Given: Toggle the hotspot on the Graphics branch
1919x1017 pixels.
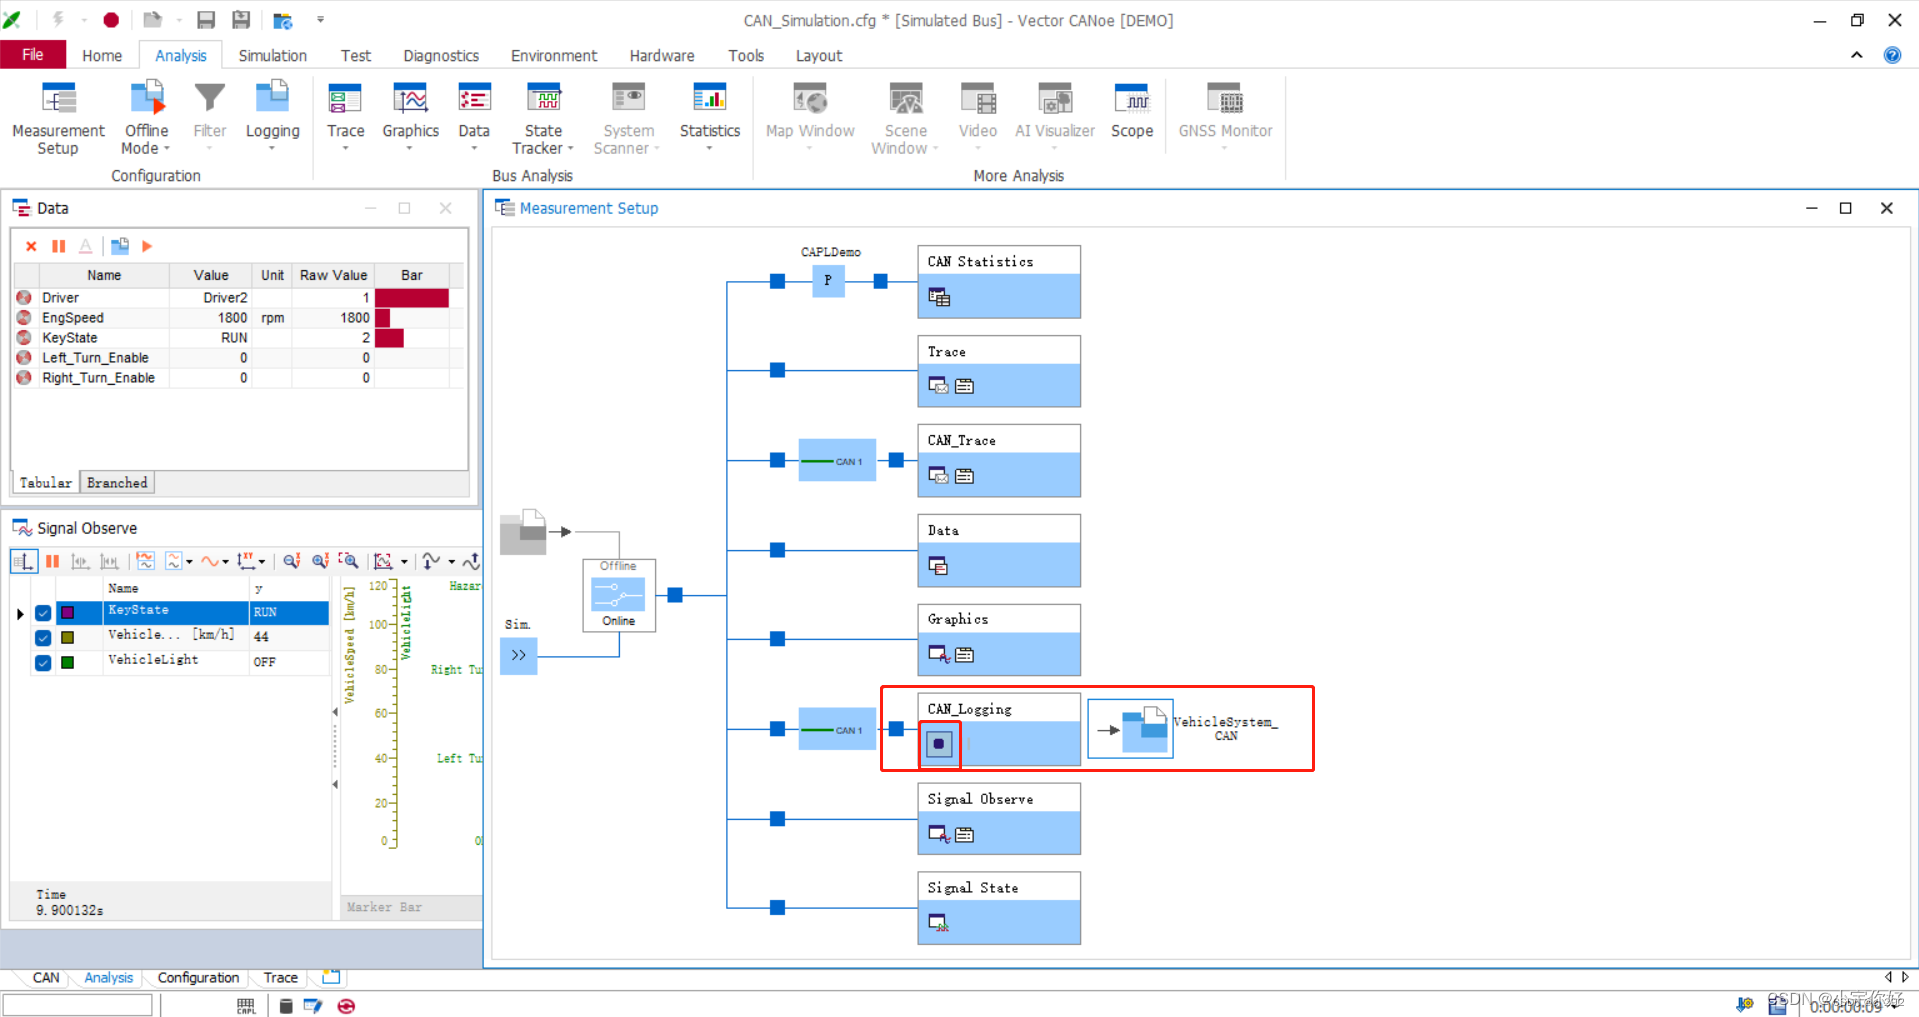Looking at the screenshot, I should pyautogui.click(x=777, y=639).
